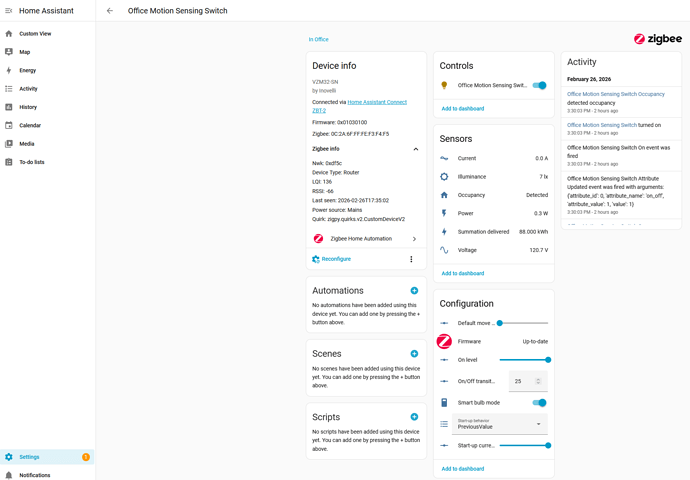Toggle the sidebar hamburger menu icon
The width and height of the screenshot is (690, 480).
point(9,11)
